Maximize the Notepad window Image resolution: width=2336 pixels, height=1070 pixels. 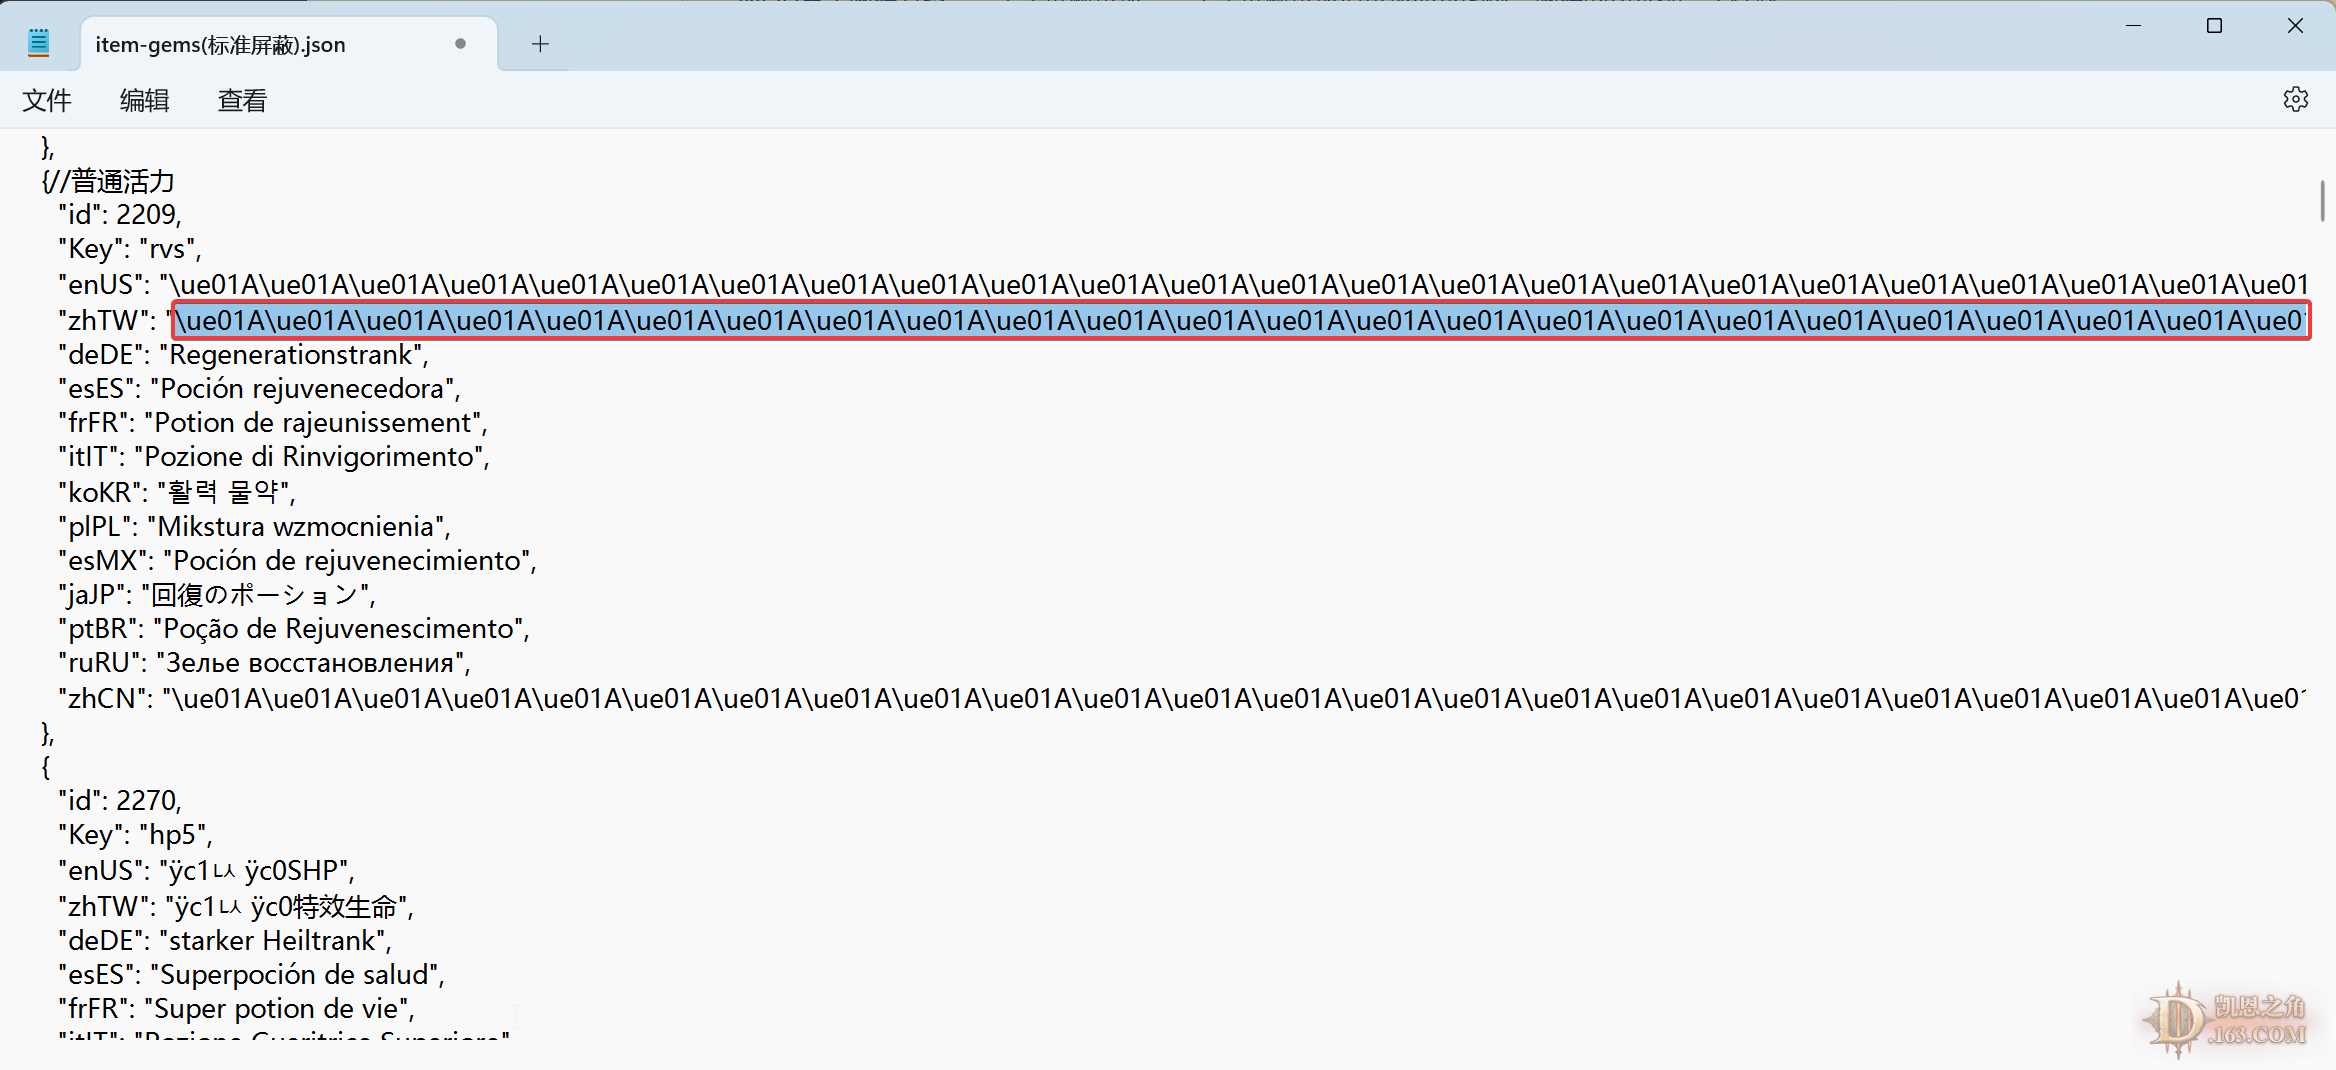(2214, 26)
